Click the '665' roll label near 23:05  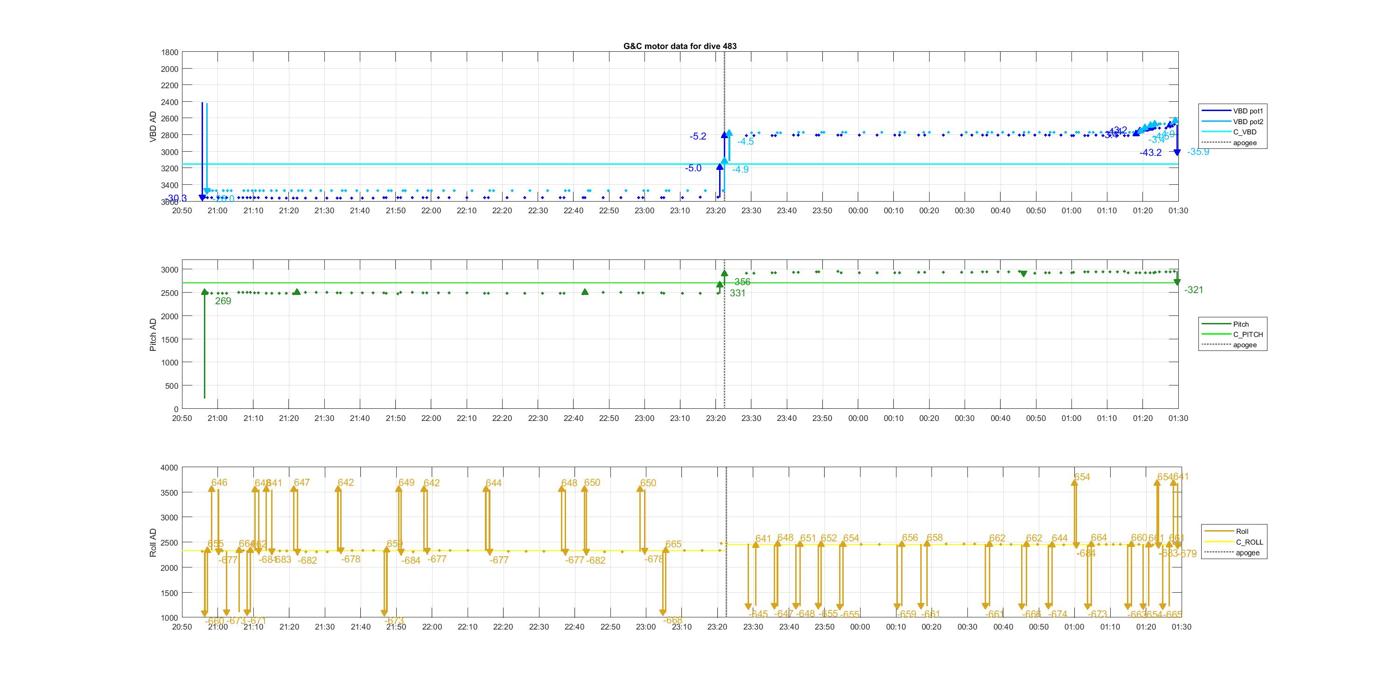click(x=674, y=545)
